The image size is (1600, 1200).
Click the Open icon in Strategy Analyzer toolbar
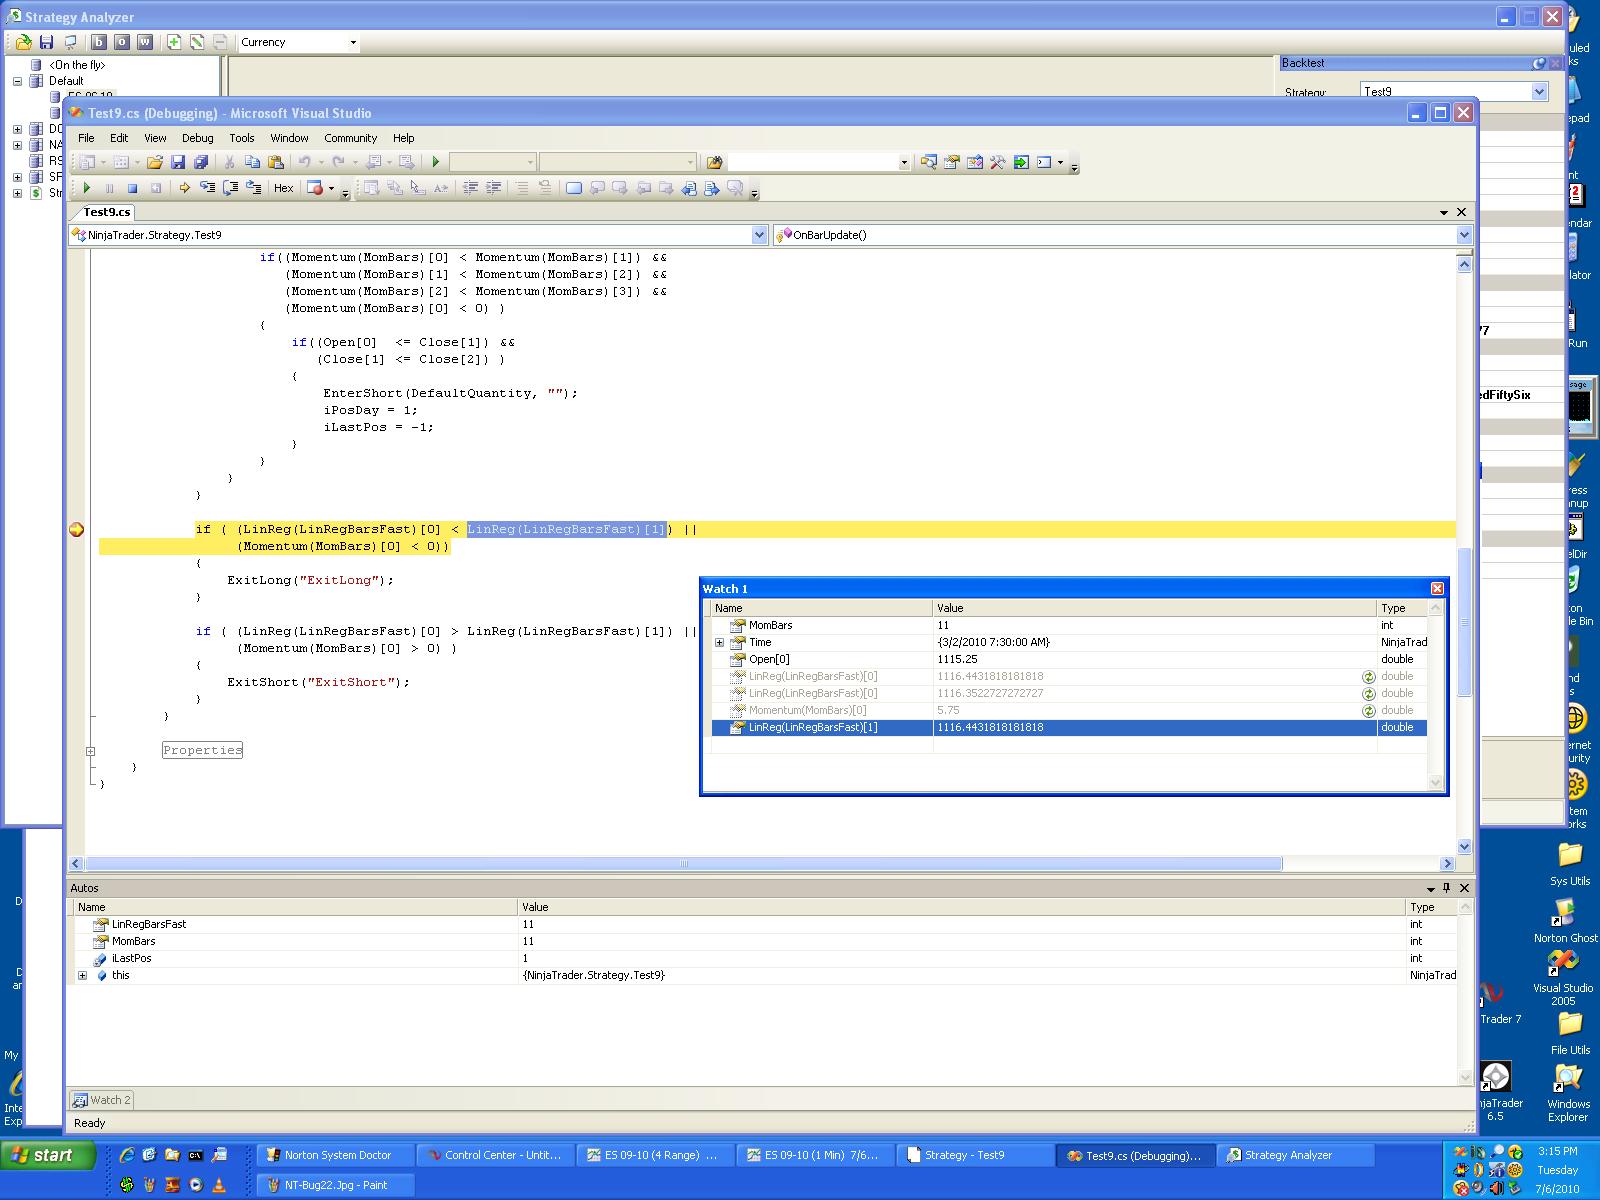point(23,42)
